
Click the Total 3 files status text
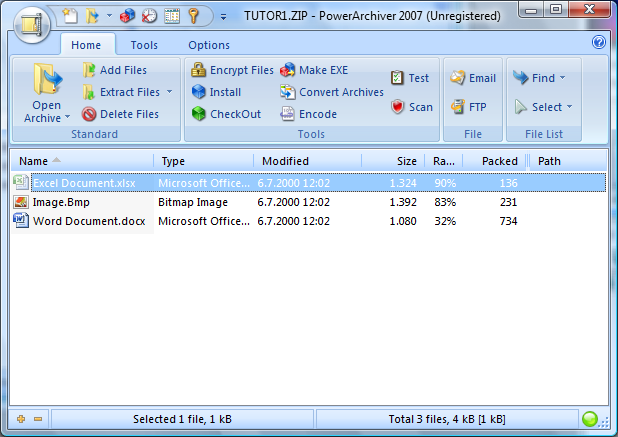pos(447,419)
